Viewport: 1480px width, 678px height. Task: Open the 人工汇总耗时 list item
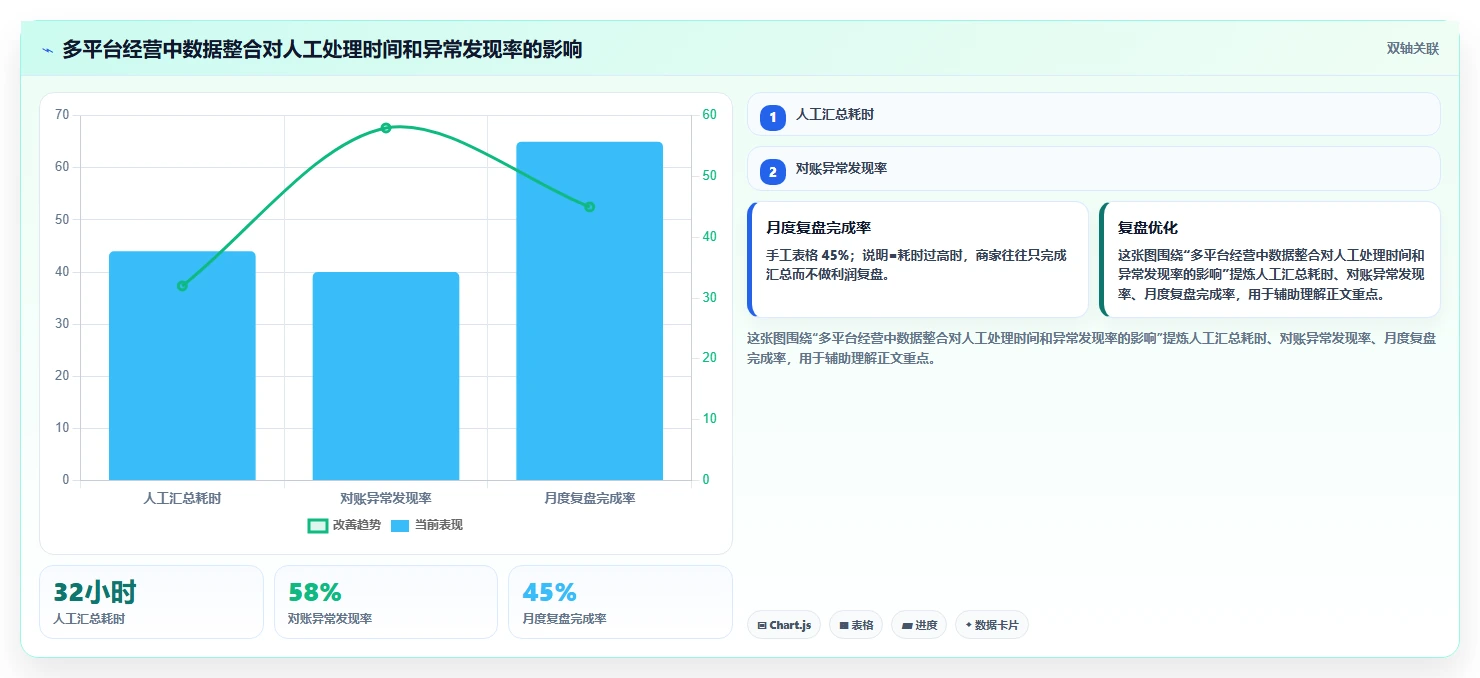[x=1093, y=115]
